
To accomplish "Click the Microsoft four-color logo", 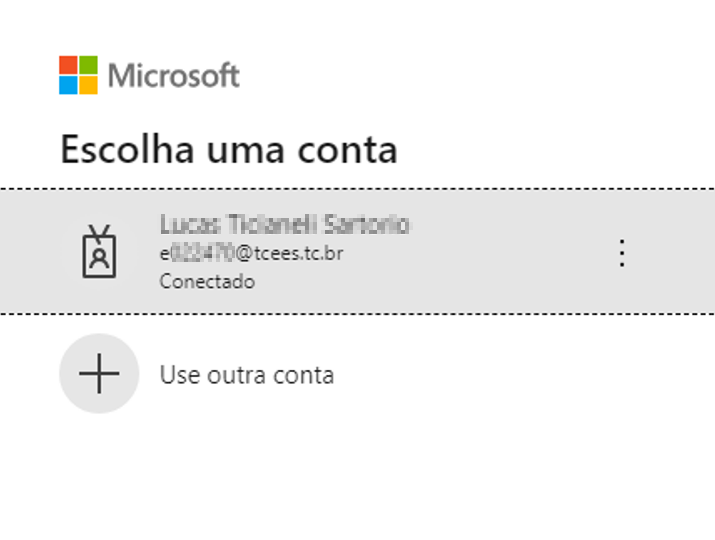I will point(78,75).
